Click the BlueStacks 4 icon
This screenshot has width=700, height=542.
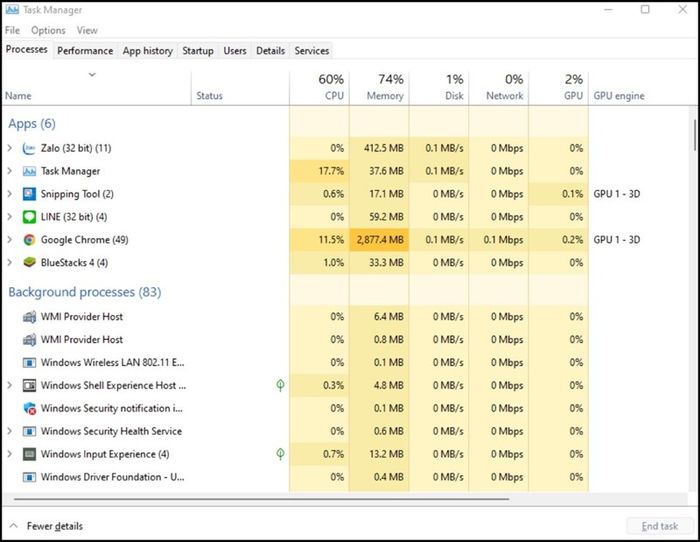[29, 263]
